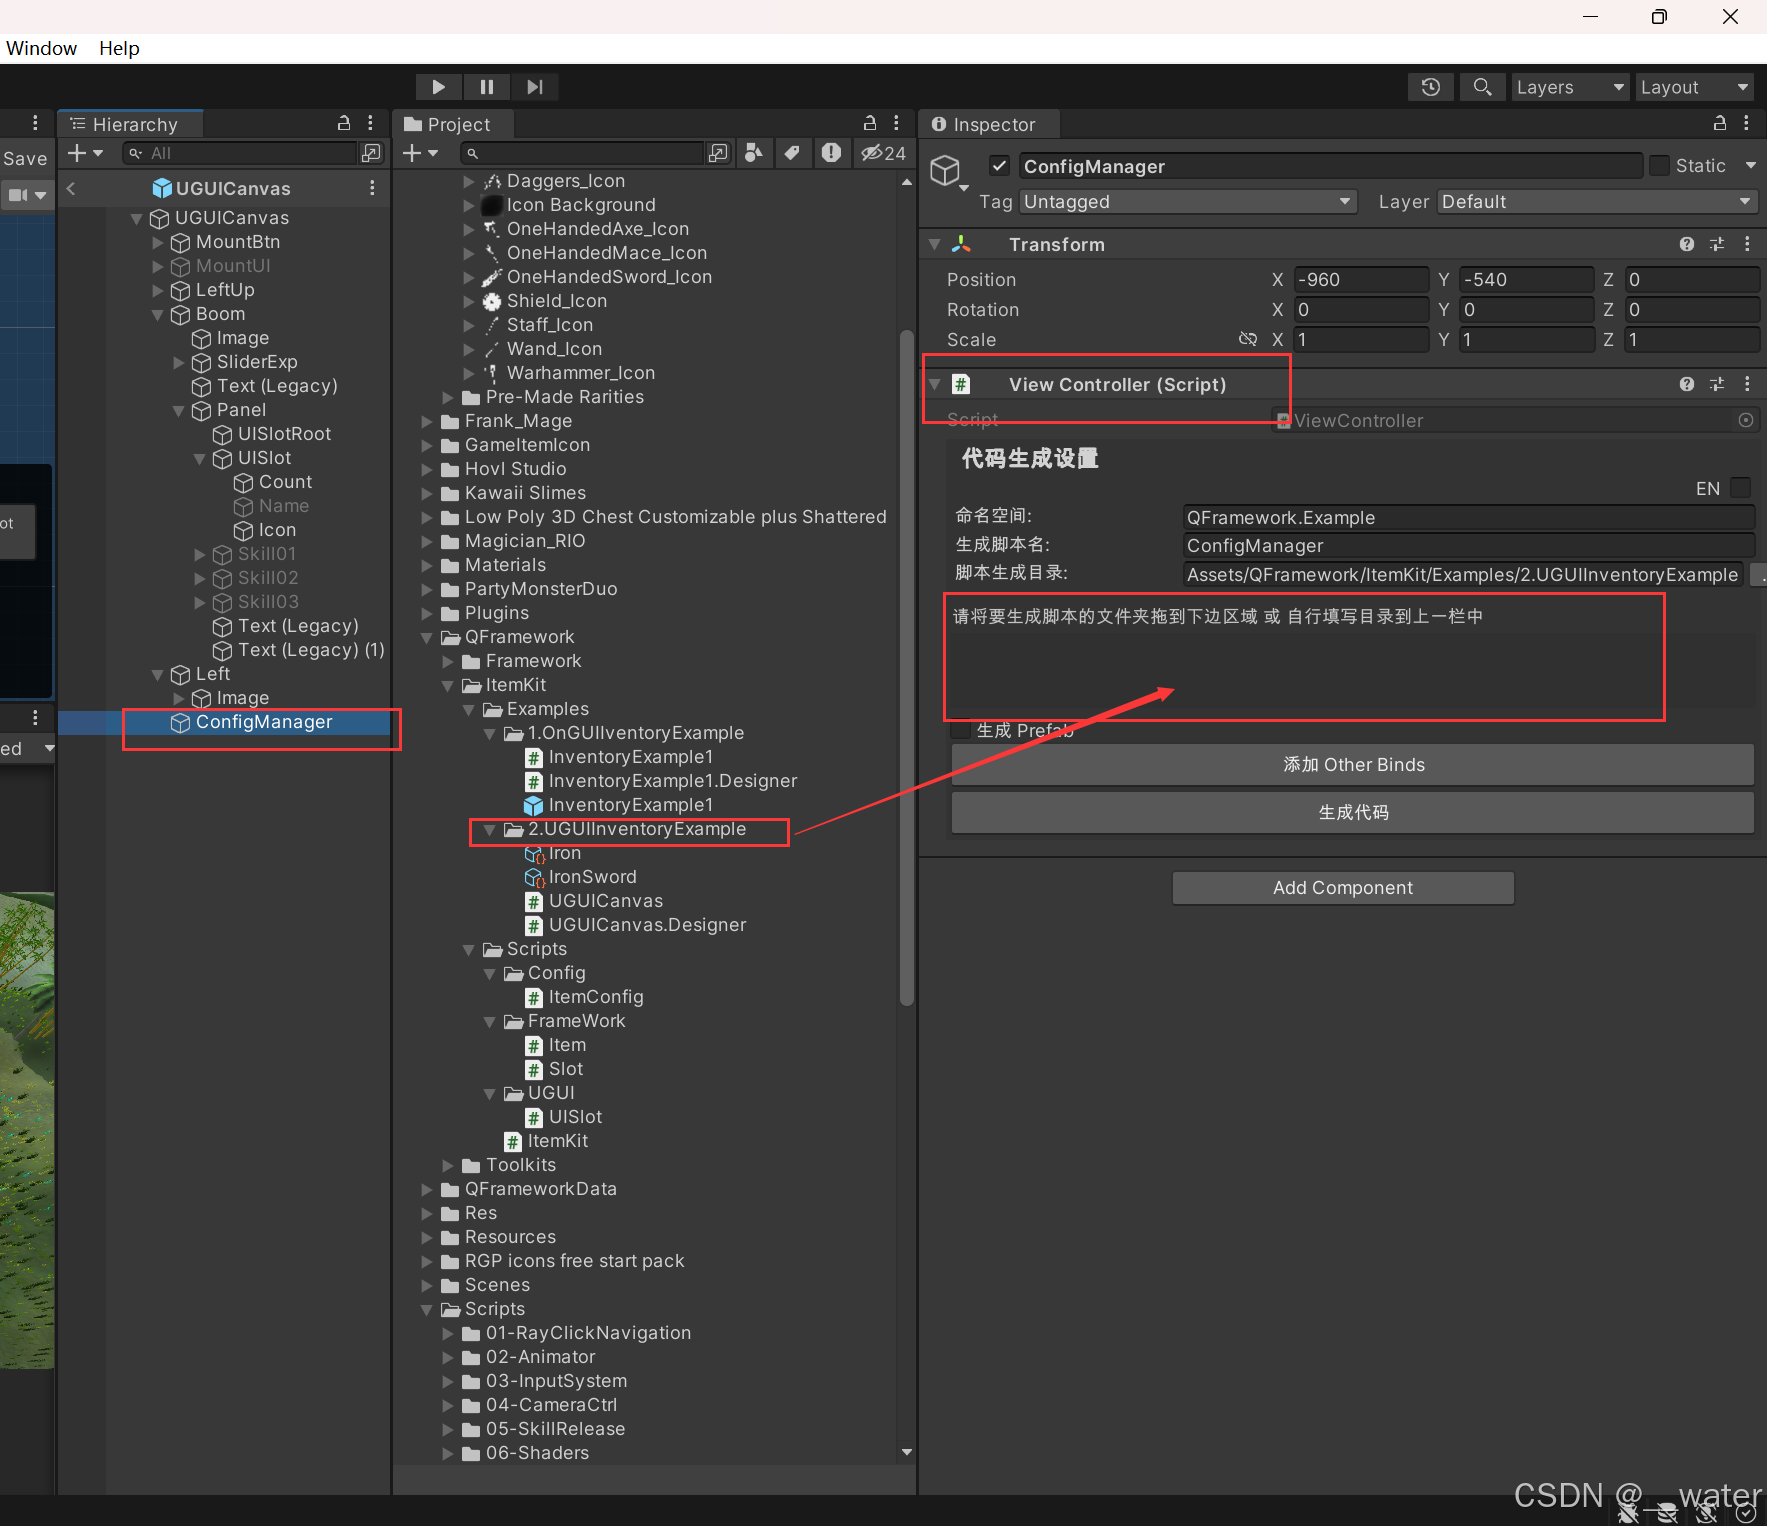Open UGUICanvas prefab header kebab menu

(x=372, y=188)
